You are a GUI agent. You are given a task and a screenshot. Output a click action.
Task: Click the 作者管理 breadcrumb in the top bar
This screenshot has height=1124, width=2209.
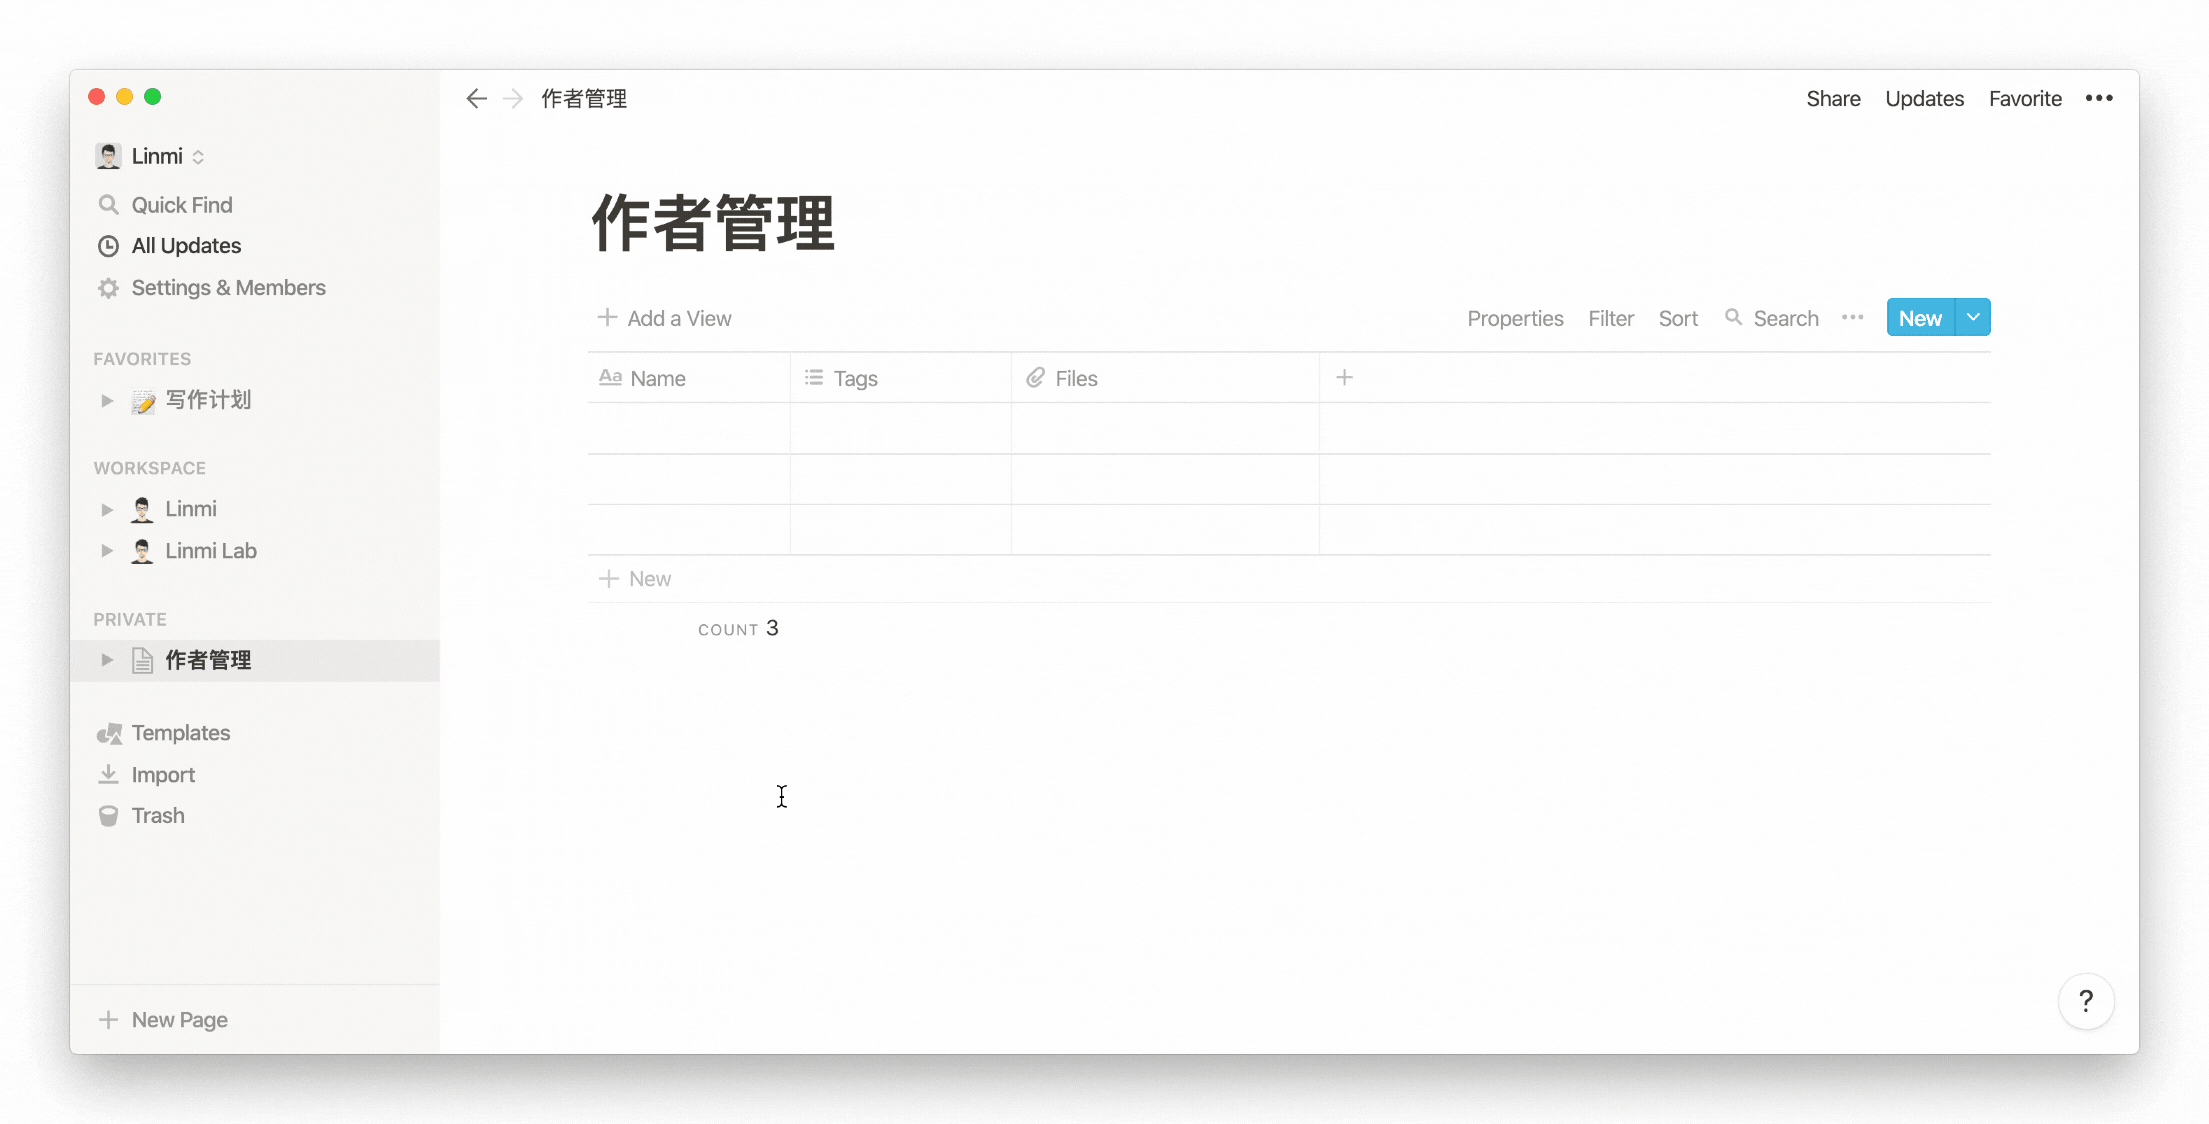point(584,98)
